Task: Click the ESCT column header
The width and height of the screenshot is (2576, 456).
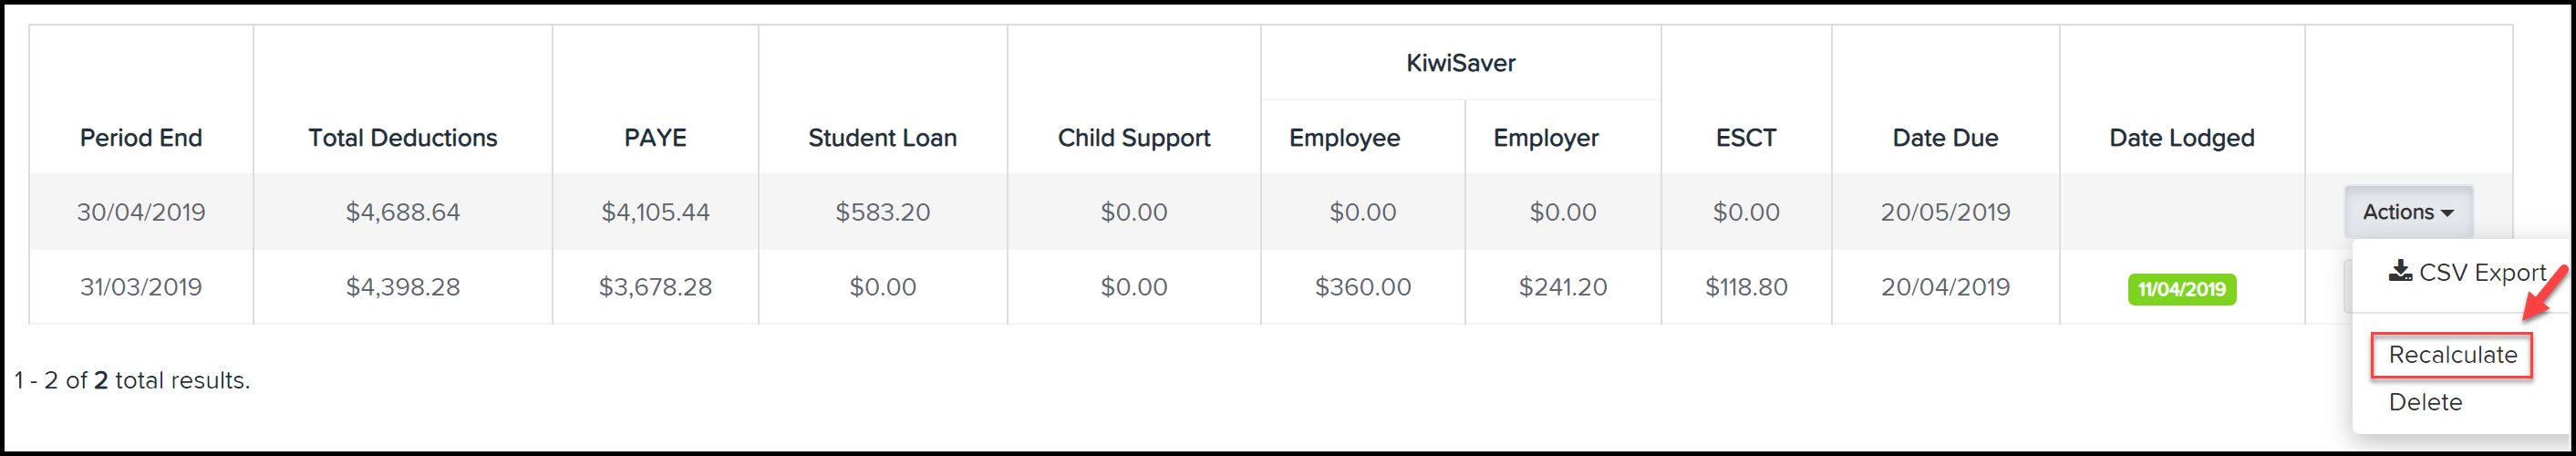Action: [1746, 138]
